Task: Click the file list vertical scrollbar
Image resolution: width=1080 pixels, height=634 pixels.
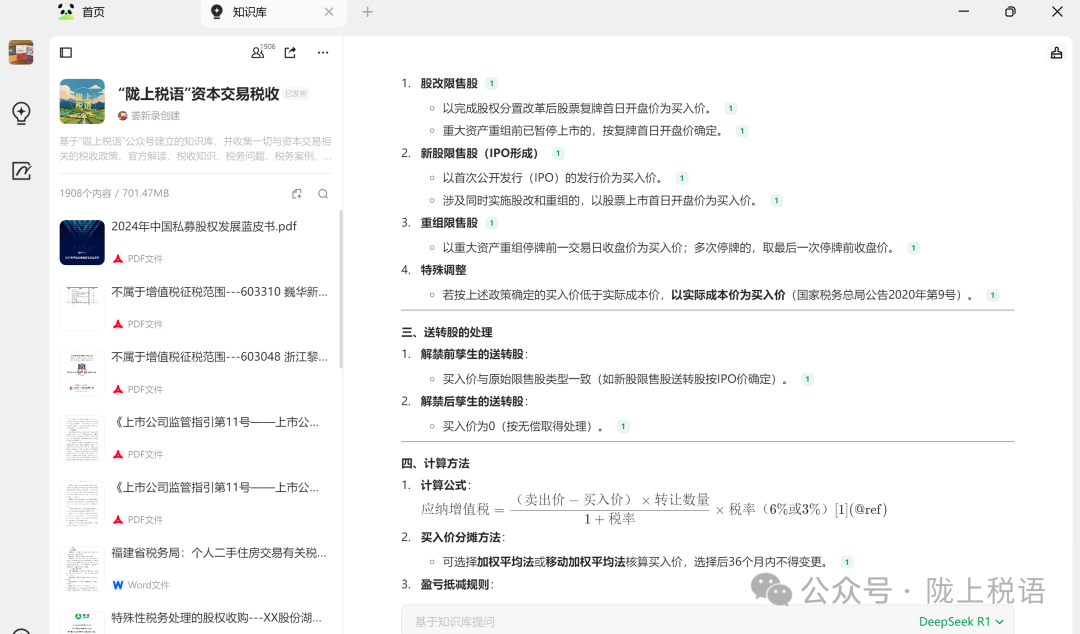Action: (x=341, y=290)
